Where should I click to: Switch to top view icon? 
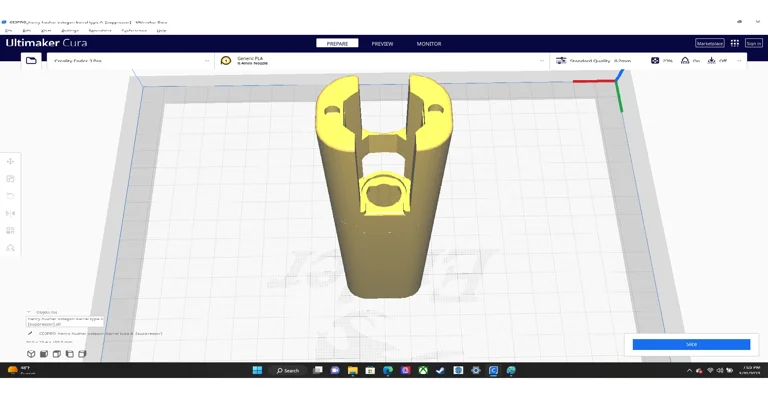pyautogui.click(x=56, y=353)
